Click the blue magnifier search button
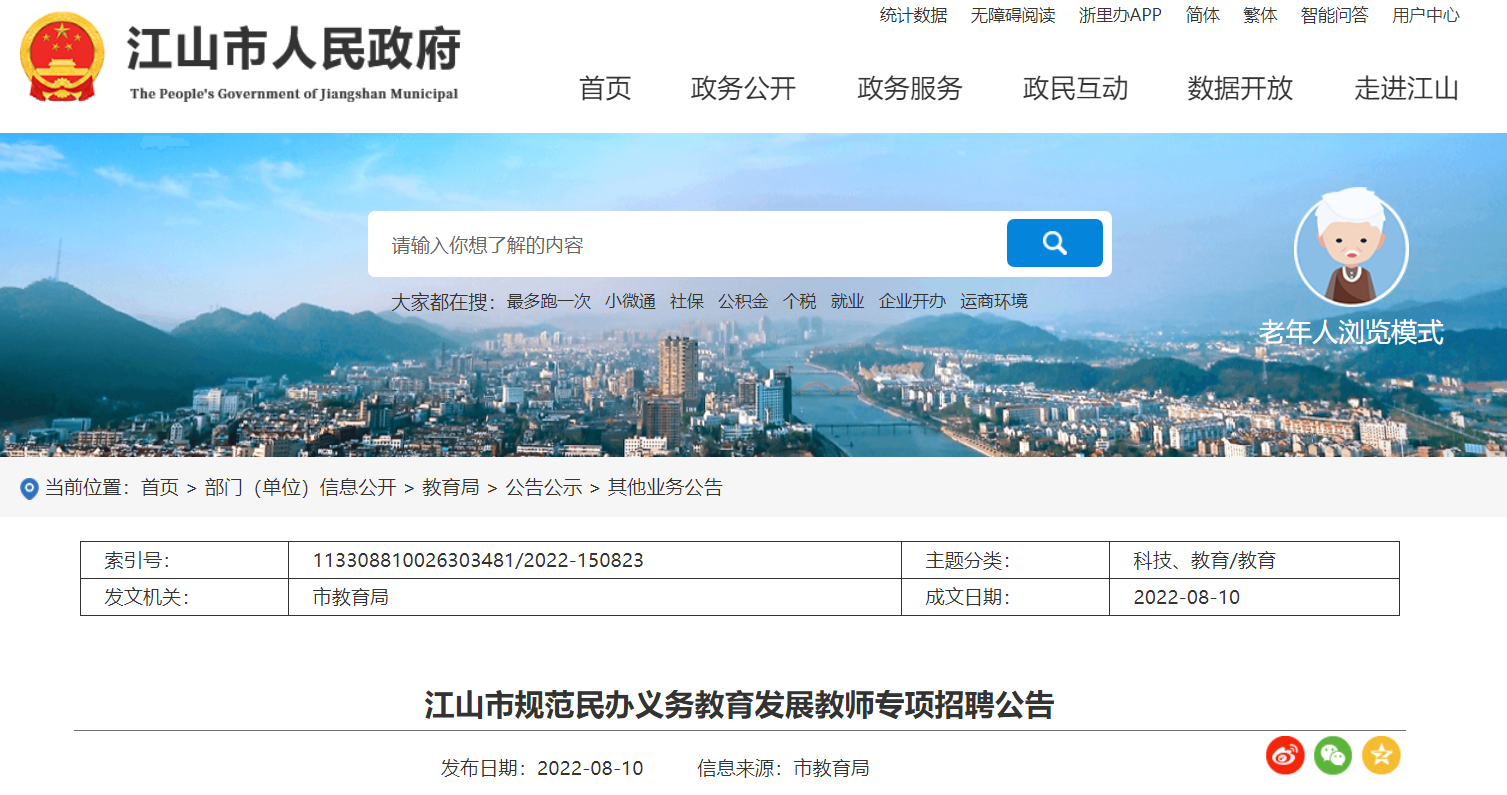 pyautogui.click(x=1054, y=243)
